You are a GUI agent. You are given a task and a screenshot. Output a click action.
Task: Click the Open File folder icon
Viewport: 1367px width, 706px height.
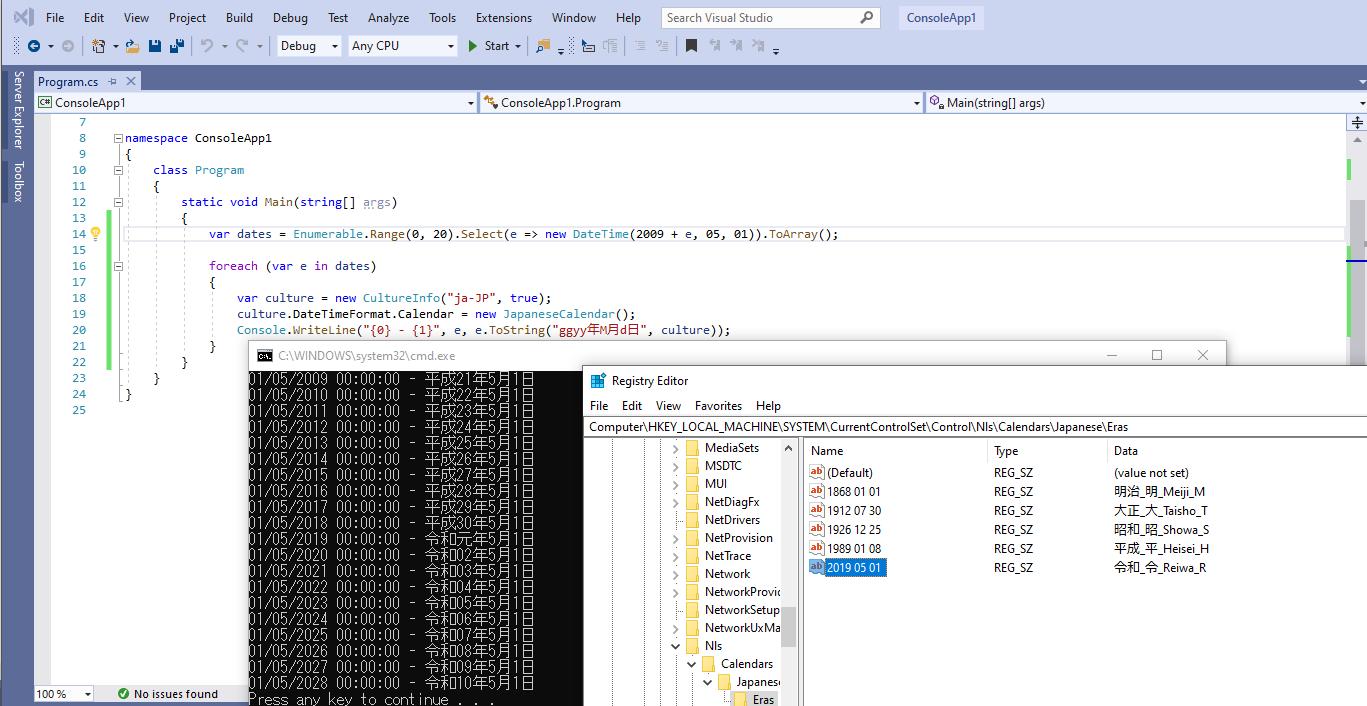(x=132, y=46)
